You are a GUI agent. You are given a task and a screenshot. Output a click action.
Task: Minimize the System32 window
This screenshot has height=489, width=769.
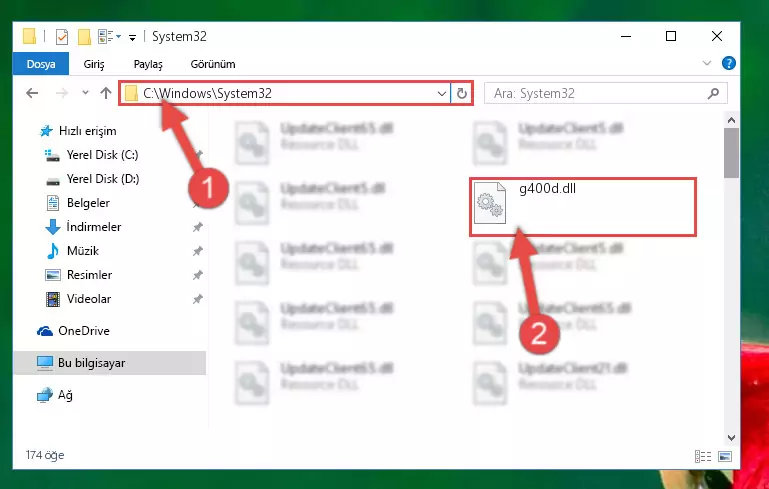(626, 36)
